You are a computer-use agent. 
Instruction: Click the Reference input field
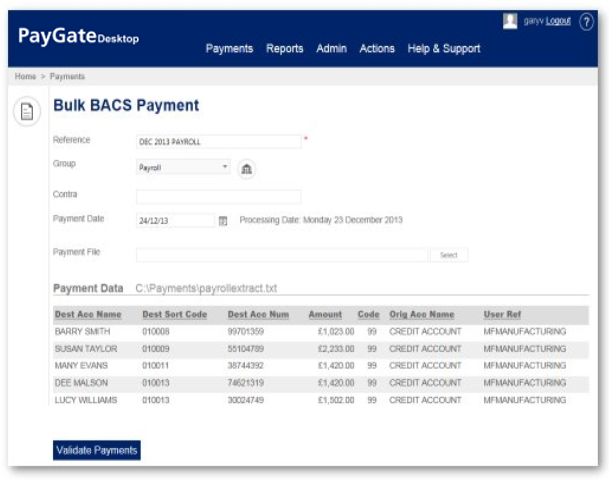coord(219,142)
